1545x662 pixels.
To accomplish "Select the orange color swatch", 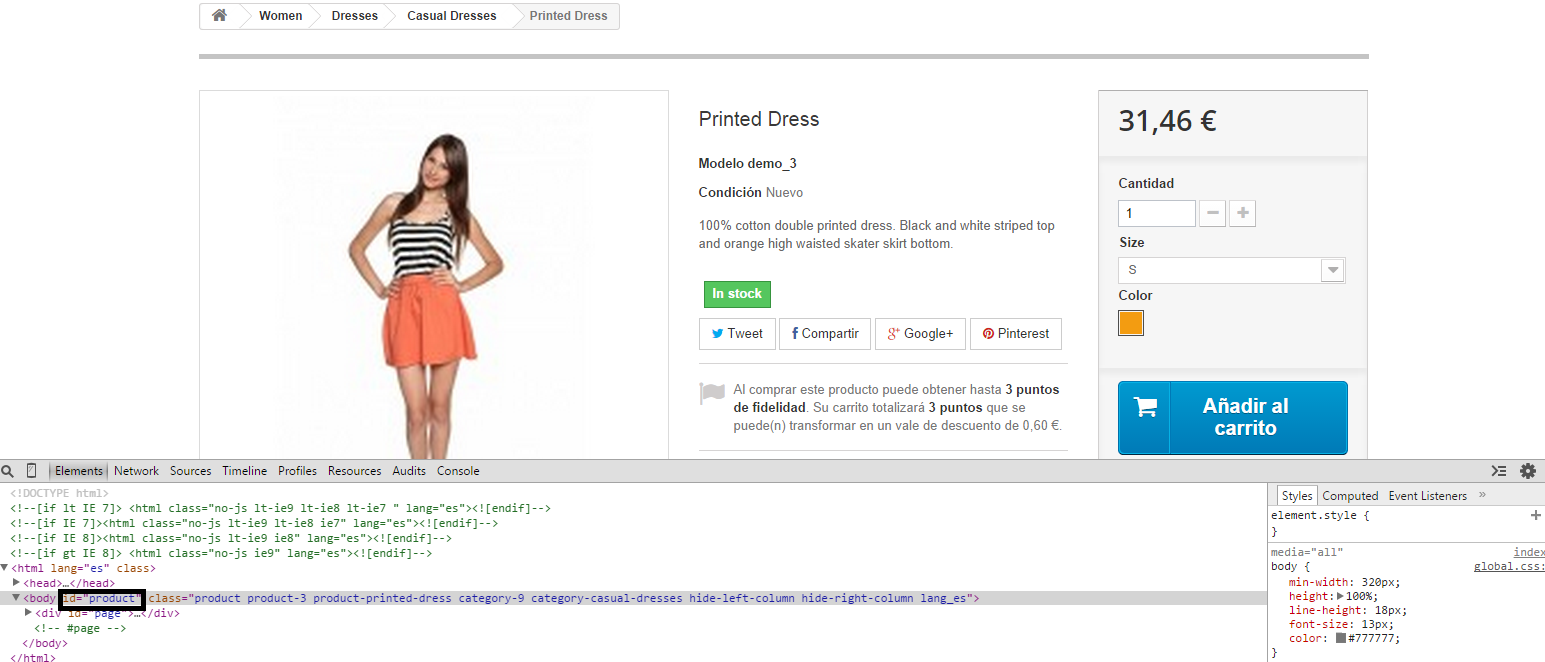I will tap(1131, 323).
